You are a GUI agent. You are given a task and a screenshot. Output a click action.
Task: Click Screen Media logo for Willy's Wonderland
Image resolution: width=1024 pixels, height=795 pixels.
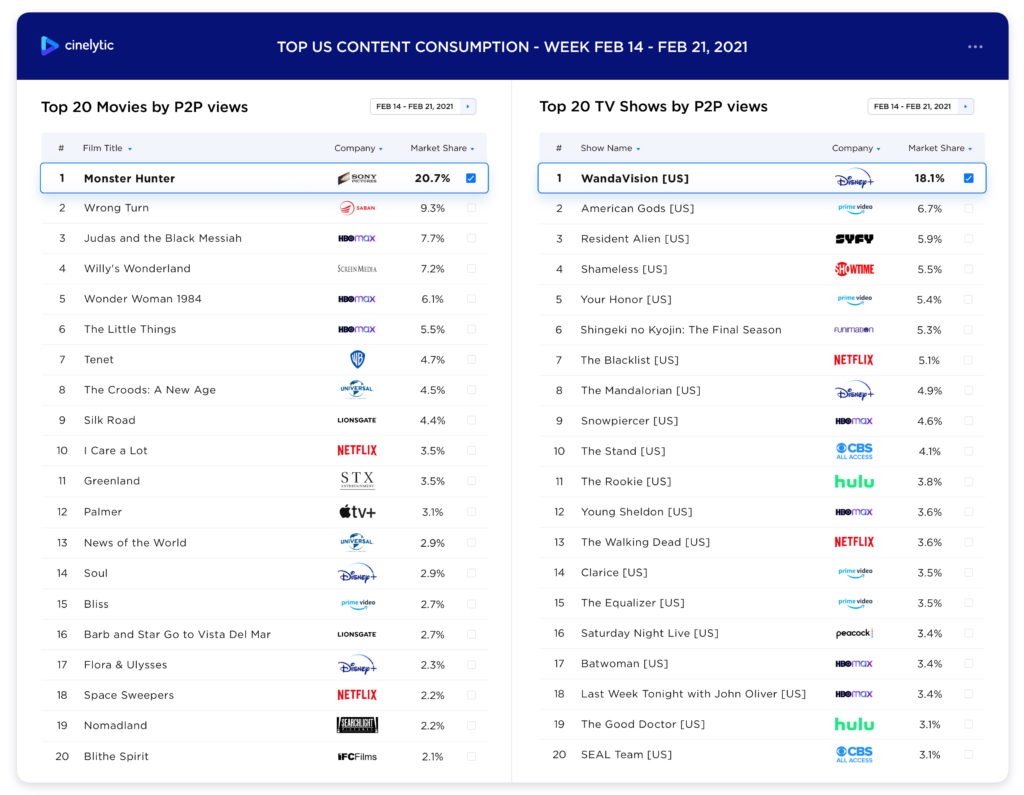tap(357, 268)
